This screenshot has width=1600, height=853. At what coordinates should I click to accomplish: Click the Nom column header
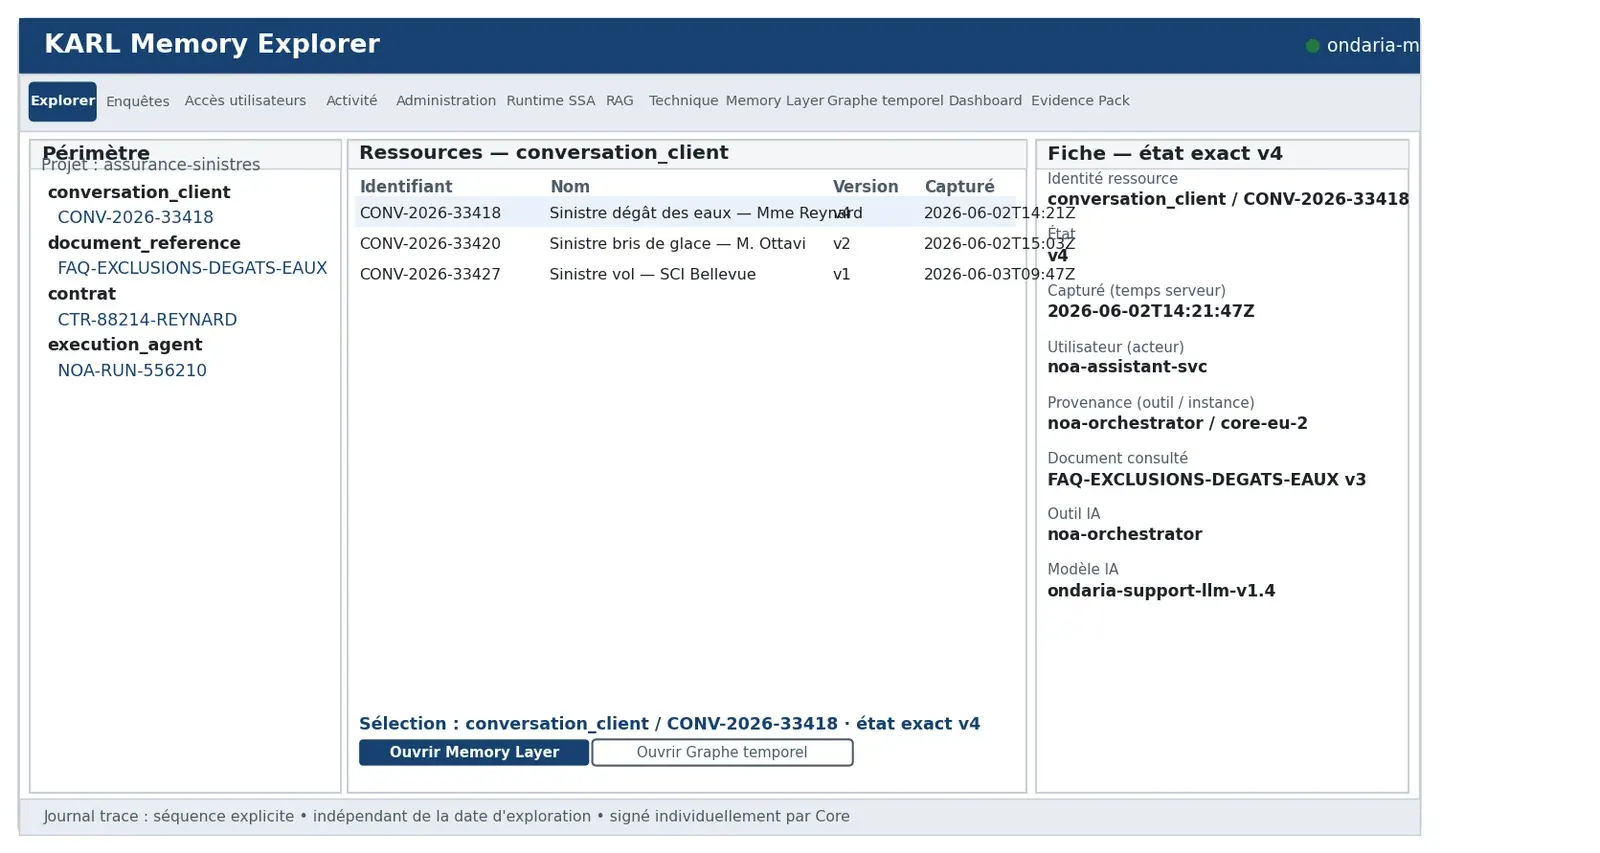click(x=570, y=187)
